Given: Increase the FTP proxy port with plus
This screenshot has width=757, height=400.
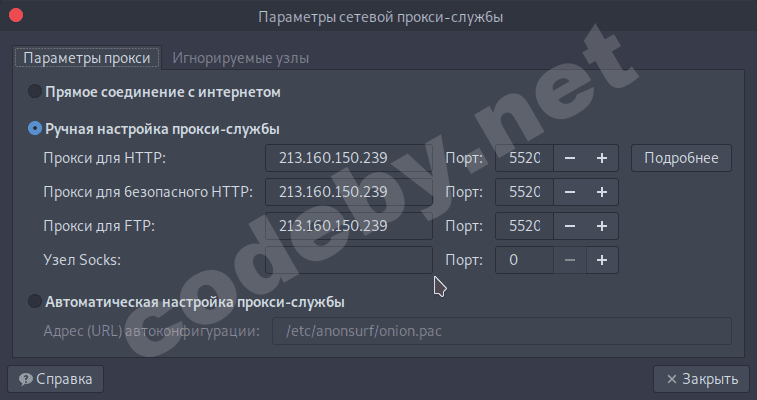Looking at the screenshot, I should [602, 226].
